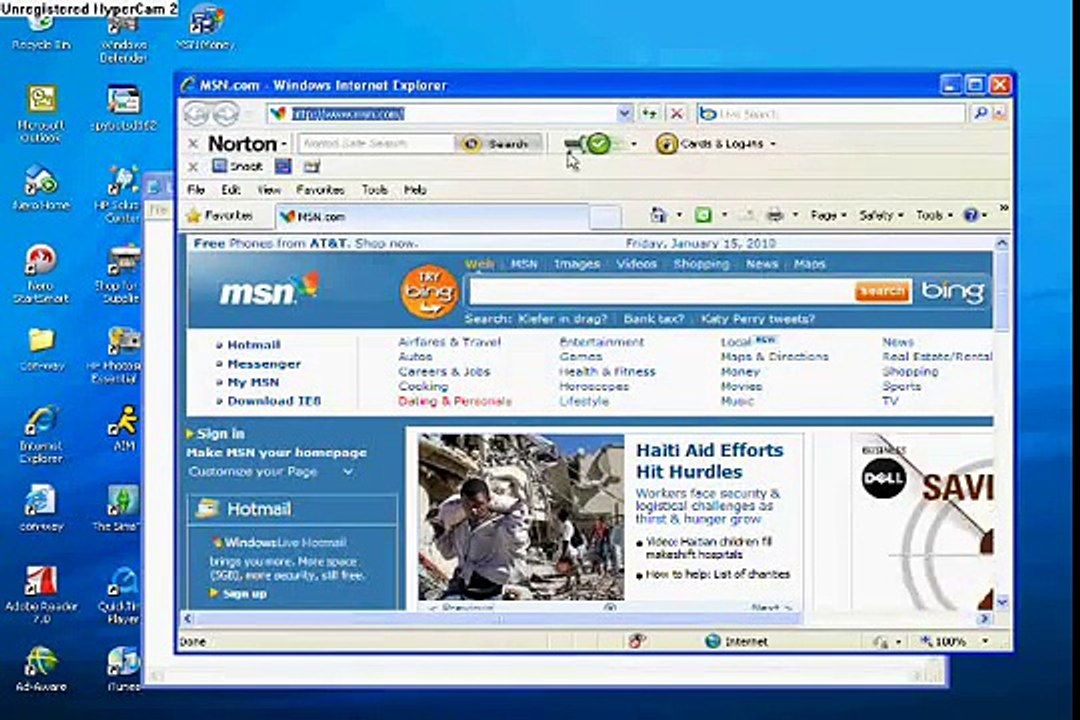Open the address bar URL dropdown
The image size is (1080, 720).
[x=624, y=114]
